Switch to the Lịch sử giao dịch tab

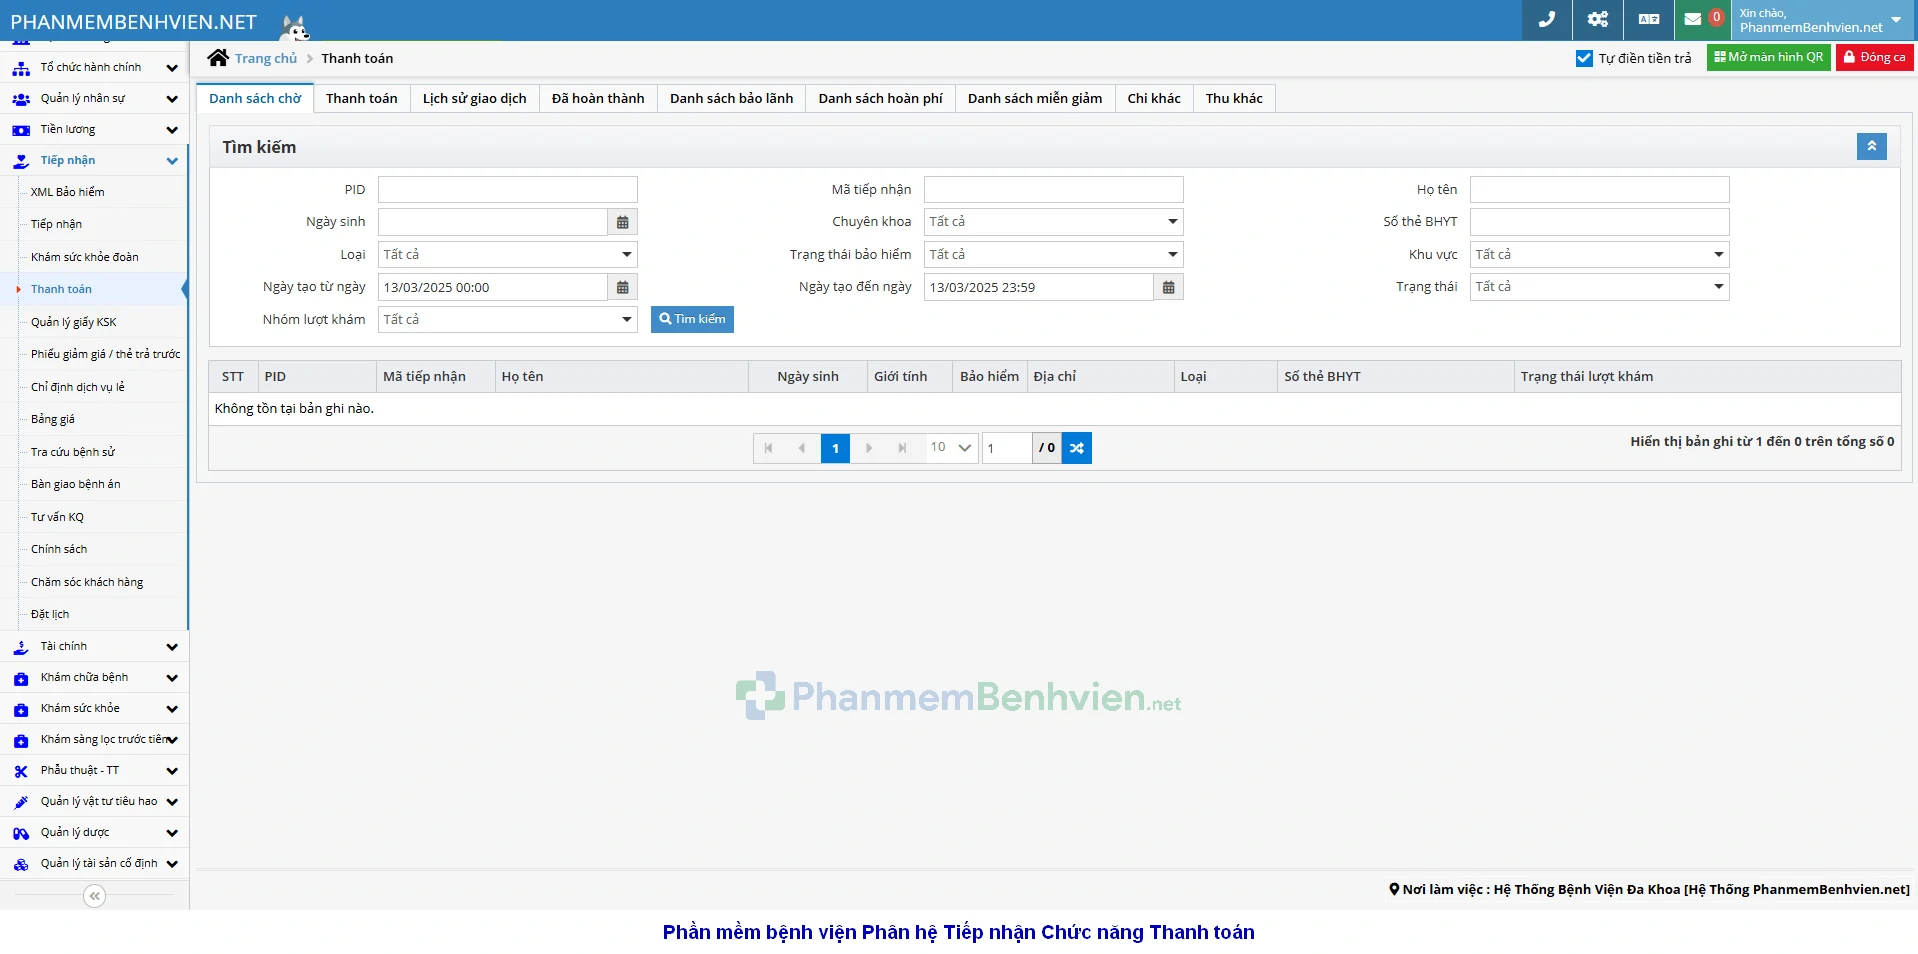click(x=474, y=98)
